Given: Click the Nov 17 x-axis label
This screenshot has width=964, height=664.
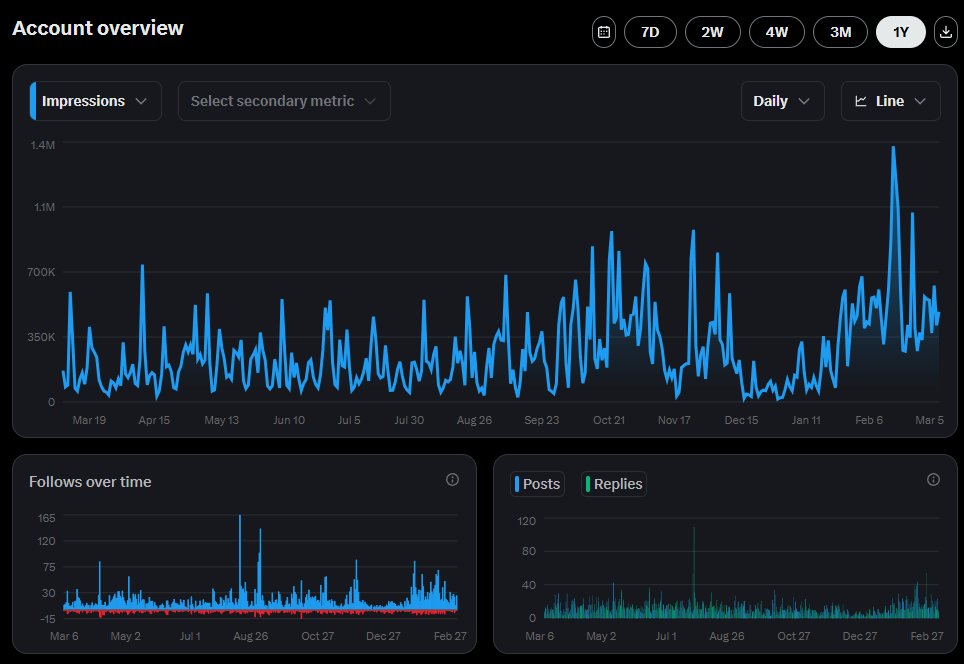Looking at the screenshot, I should [x=674, y=420].
